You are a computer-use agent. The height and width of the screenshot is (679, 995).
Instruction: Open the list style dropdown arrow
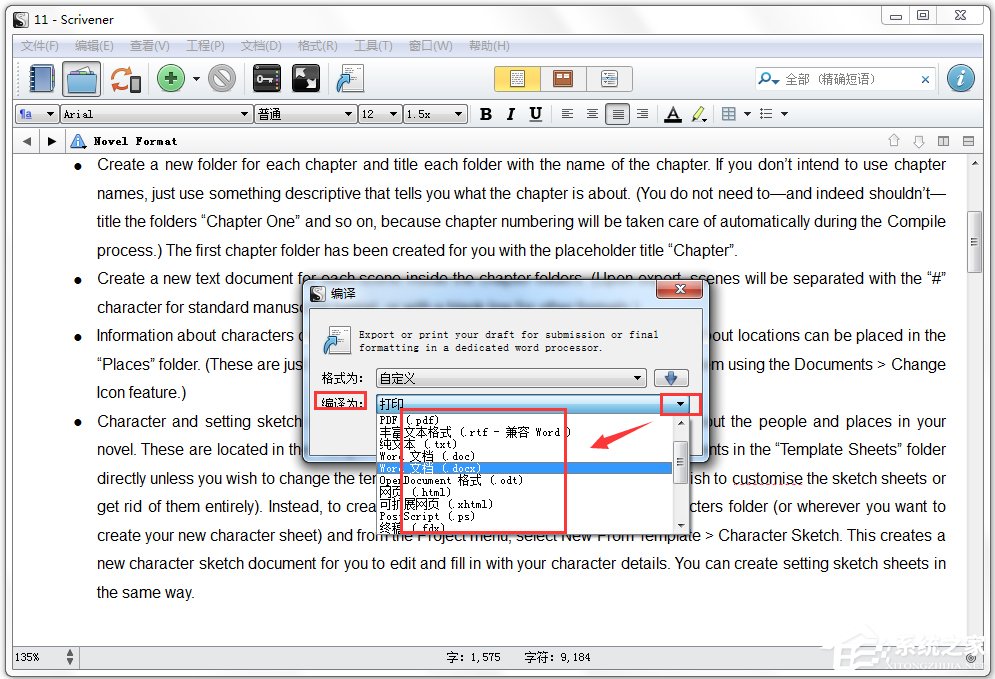[784, 114]
